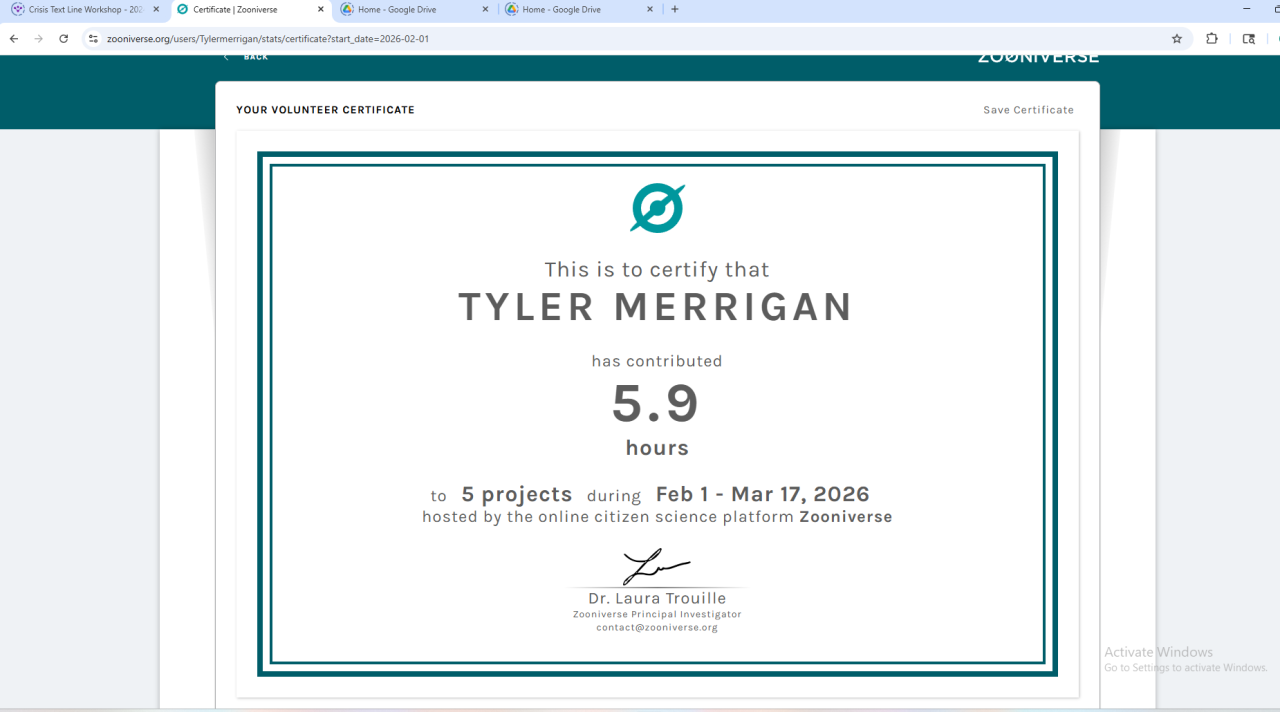
Task: Go back to previous page in browser
Action: (x=14, y=39)
